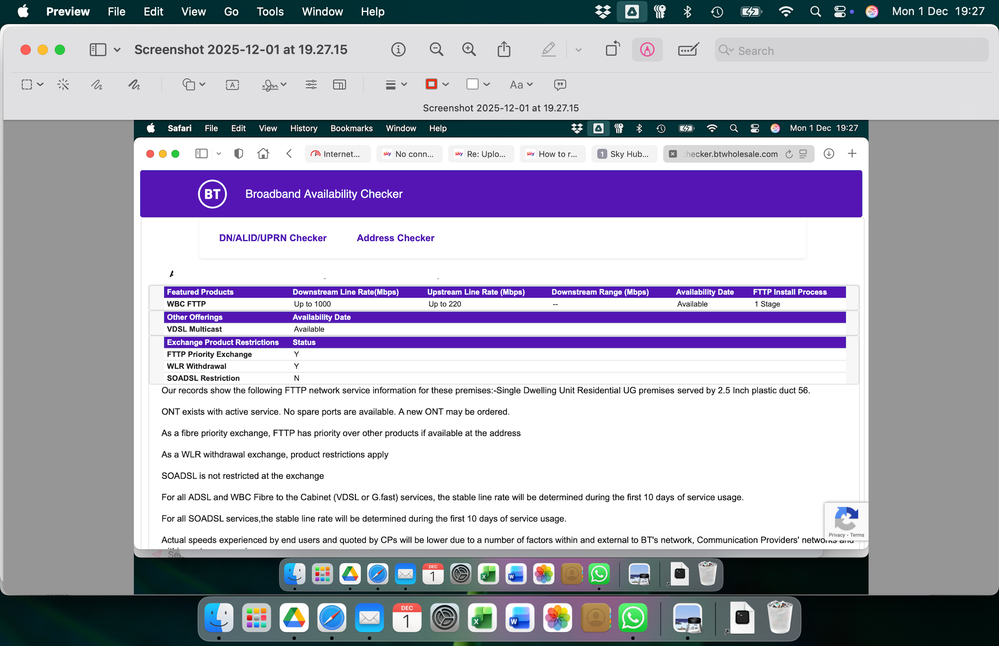Click the DN/ALID/UPRN Checker link
Viewport: 999px width, 646px height.
[x=272, y=237]
